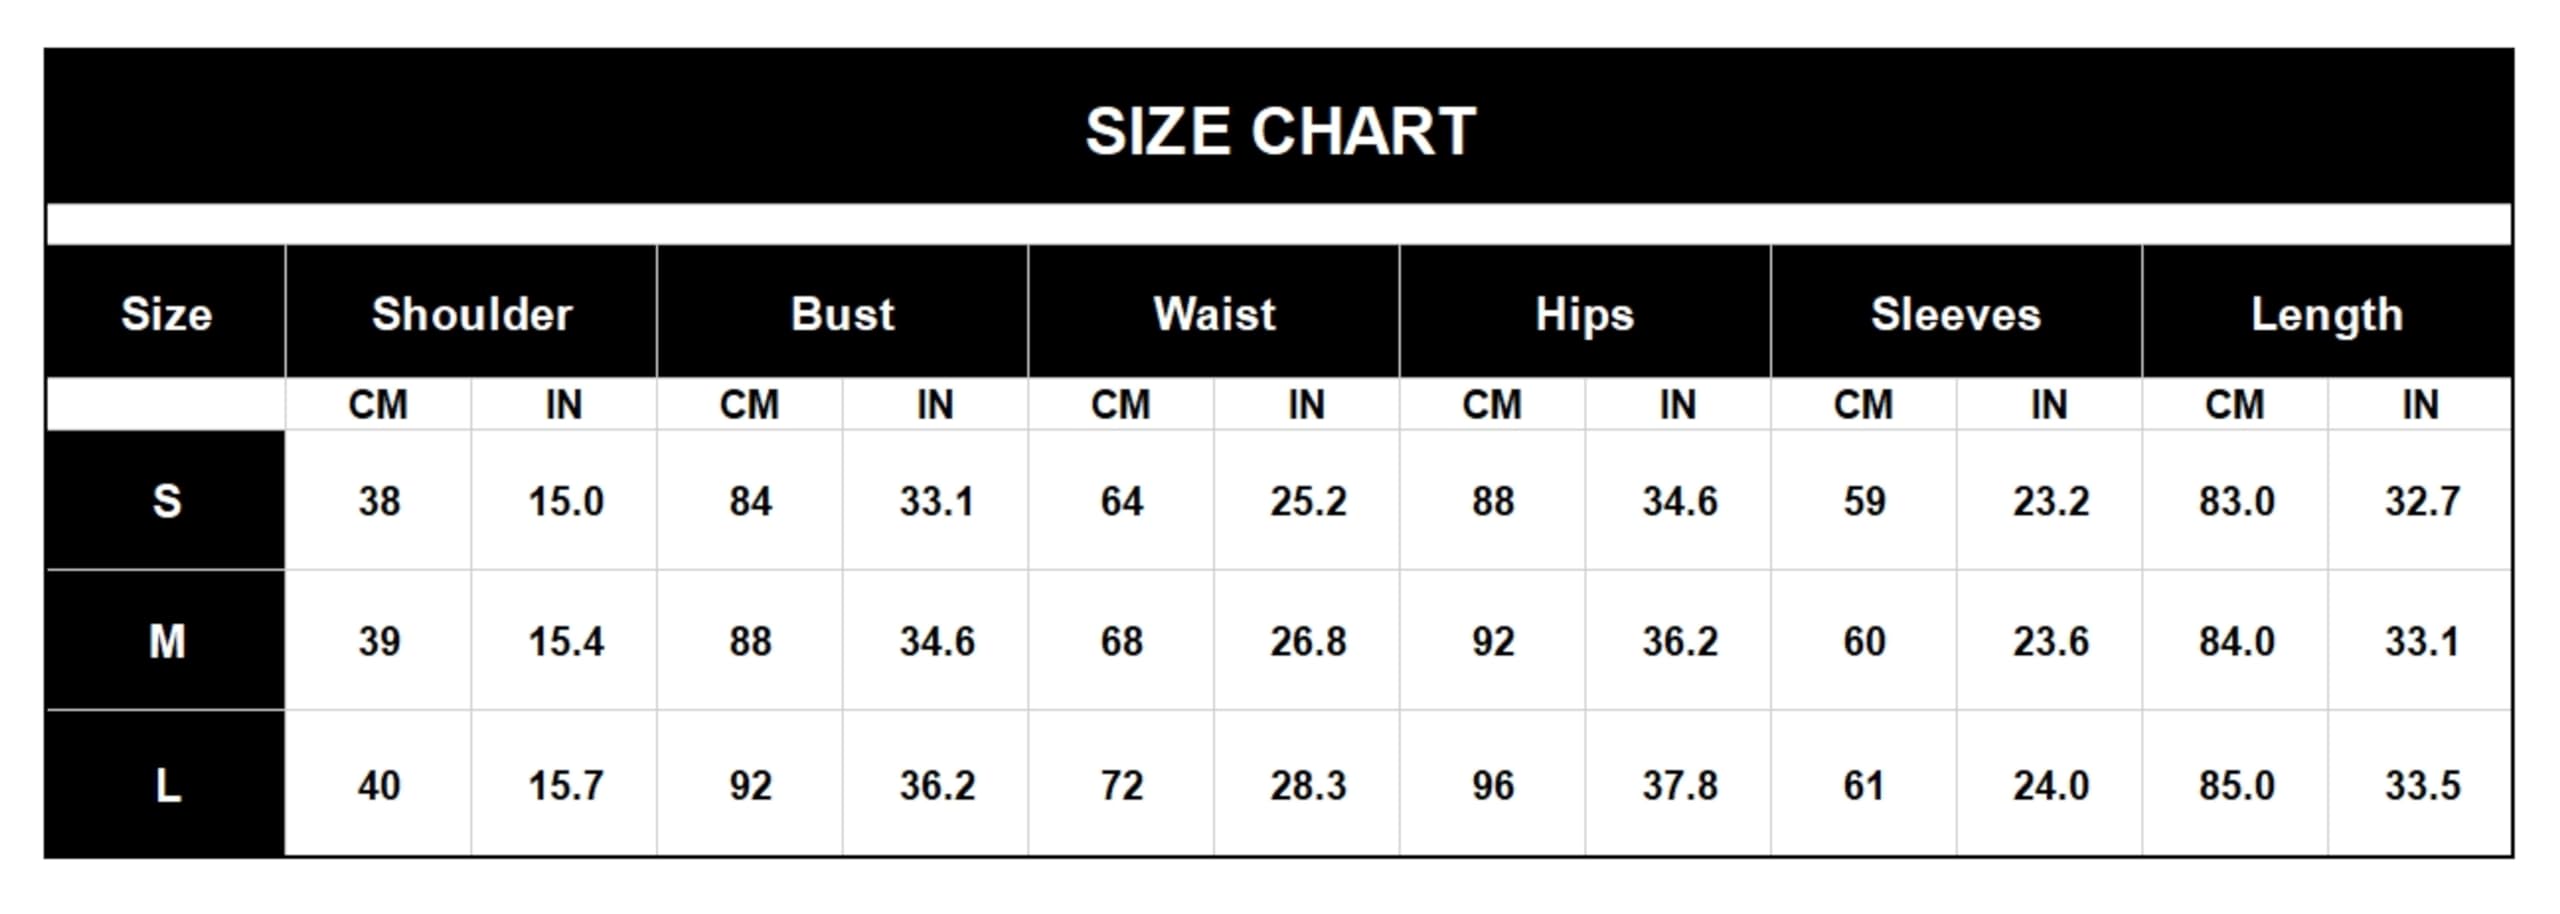
Task: Click shoulder CM value 38
Action: coord(379,501)
